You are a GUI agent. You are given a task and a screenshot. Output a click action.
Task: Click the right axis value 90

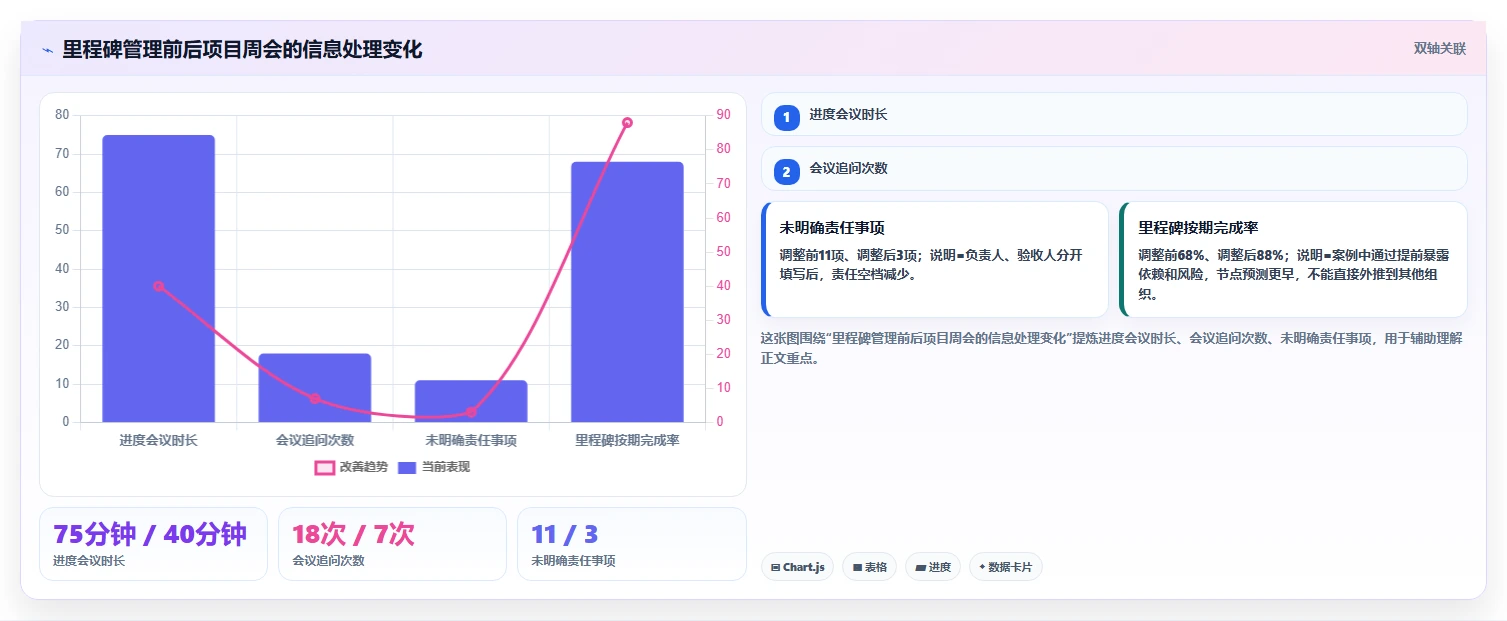(723, 115)
